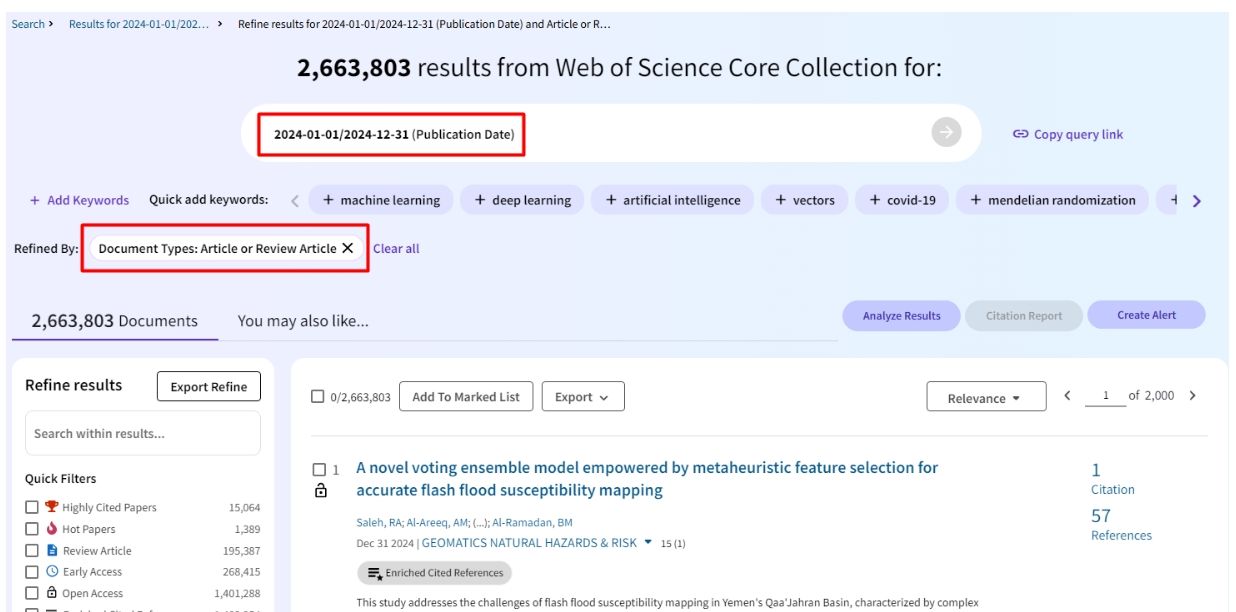
Task: Open journal GEOMATICS NATURAL HAZARDS & RISK
Action: click(529, 543)
